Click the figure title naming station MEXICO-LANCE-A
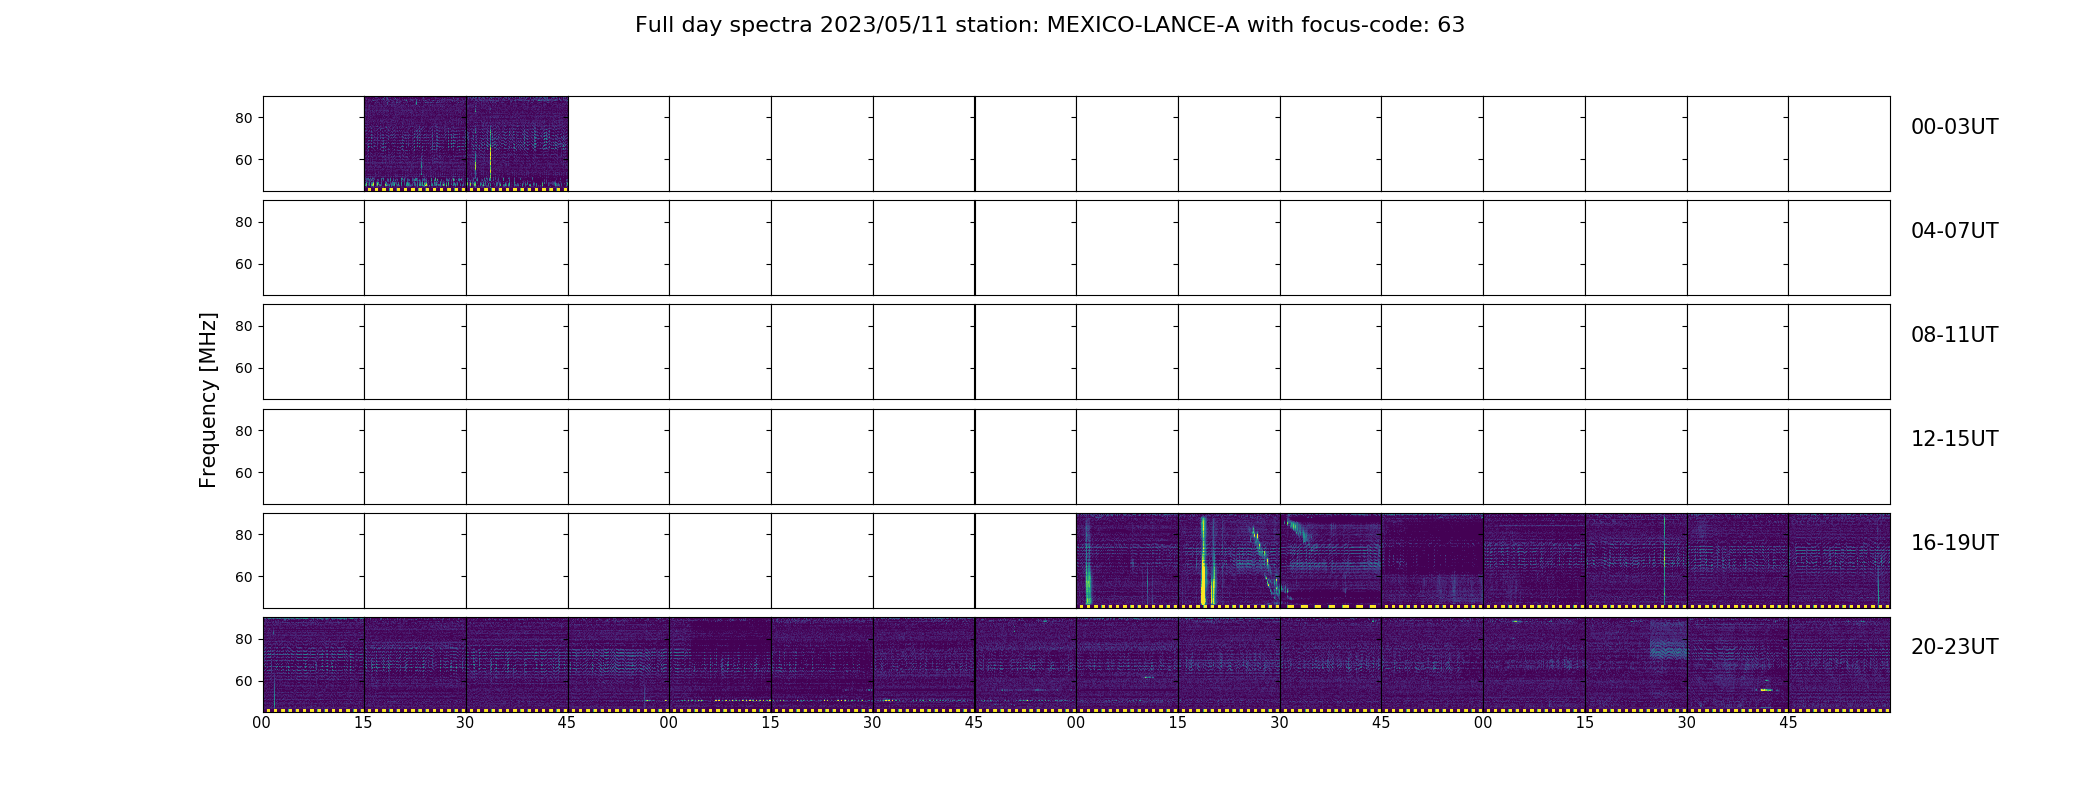 [1049, 25]
